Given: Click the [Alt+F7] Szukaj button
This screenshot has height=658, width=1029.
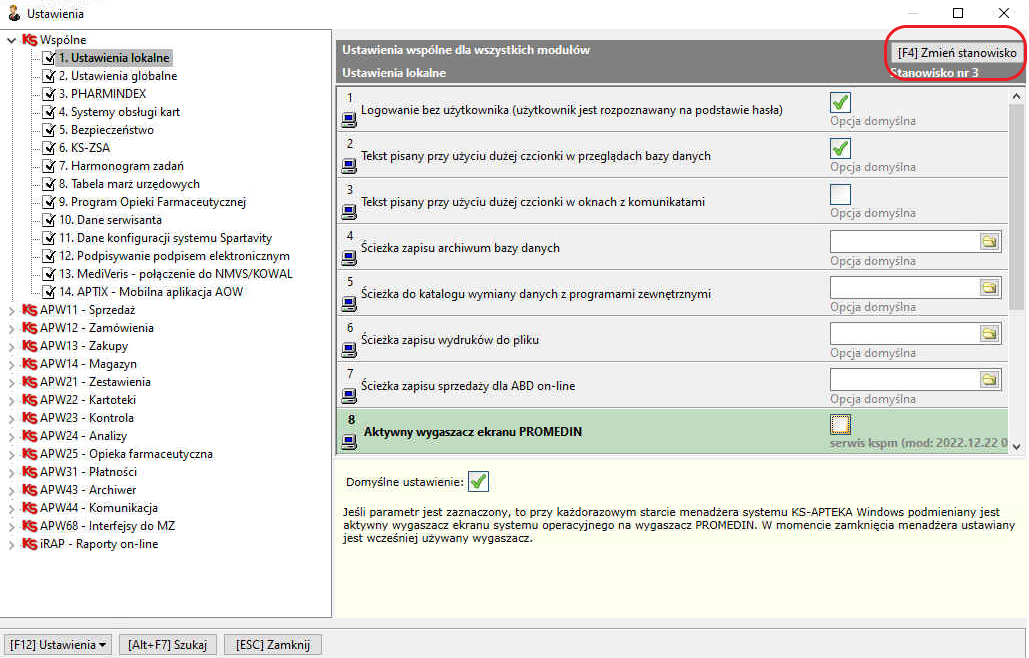Looking at the screenshot, I should (167, 645).
